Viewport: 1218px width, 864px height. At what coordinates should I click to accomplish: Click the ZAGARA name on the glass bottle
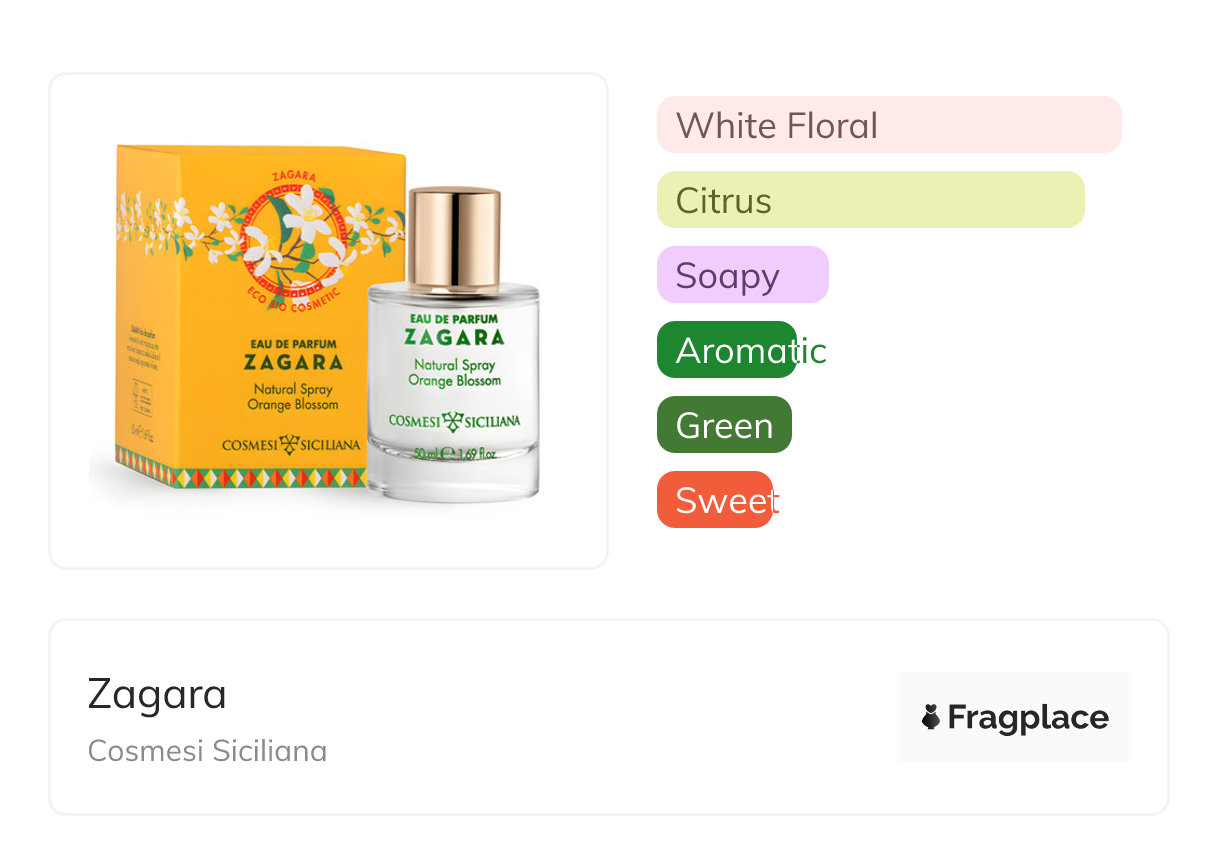[454, 337]
